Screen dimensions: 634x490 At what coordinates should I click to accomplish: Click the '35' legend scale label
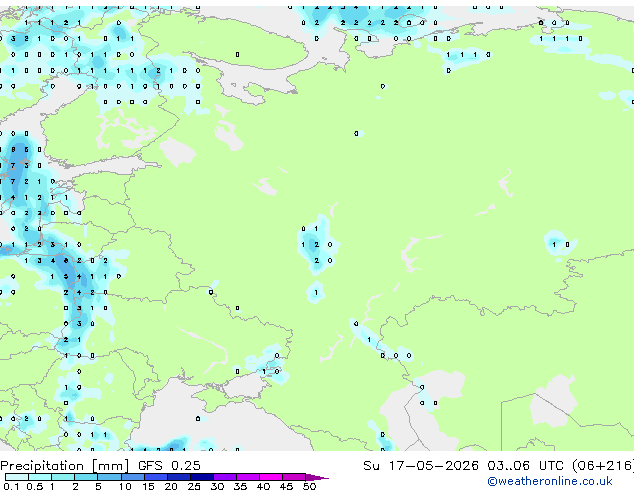point(240,486)
